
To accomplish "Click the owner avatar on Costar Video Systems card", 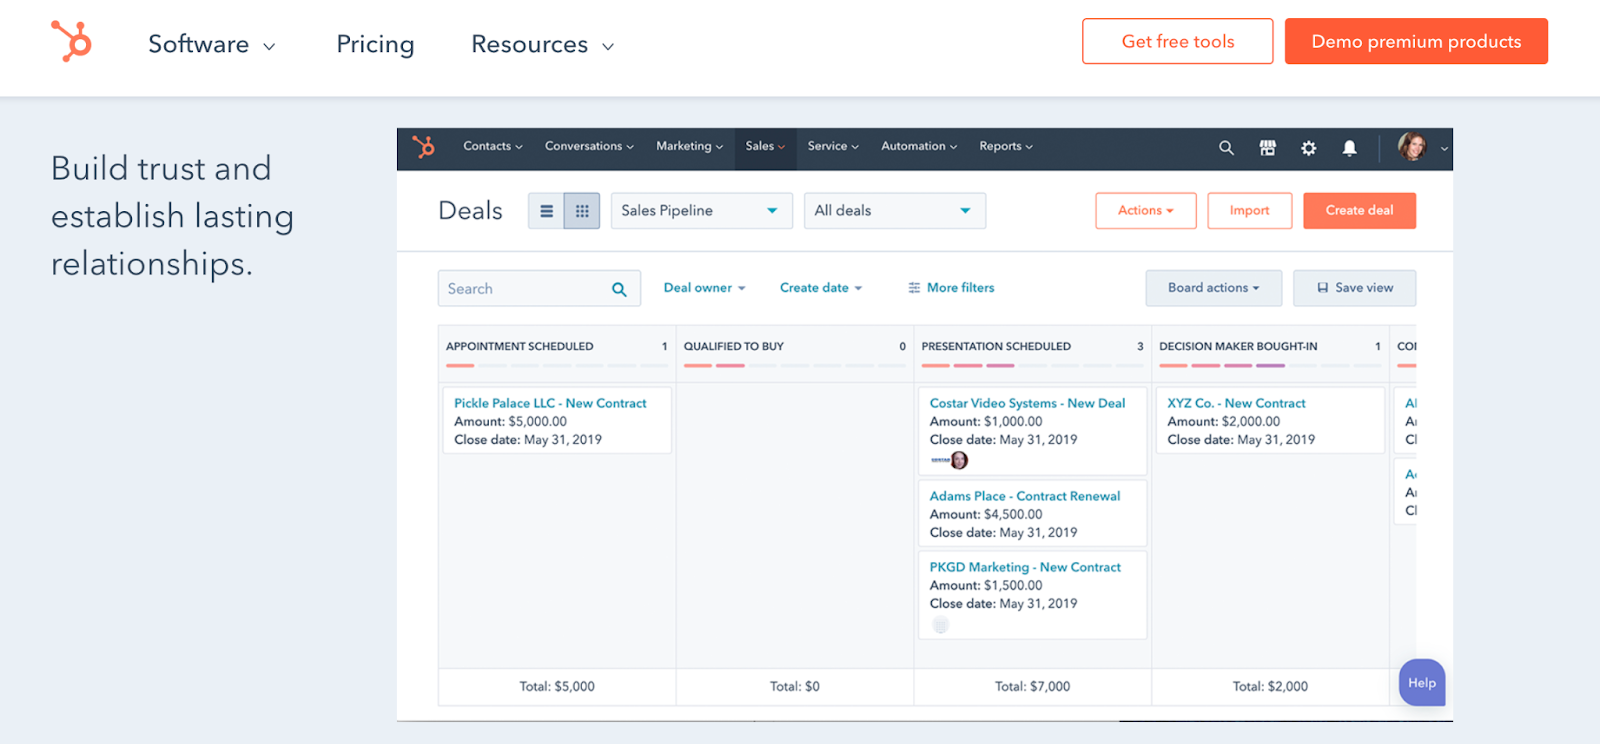I will (x=959, y=460).
